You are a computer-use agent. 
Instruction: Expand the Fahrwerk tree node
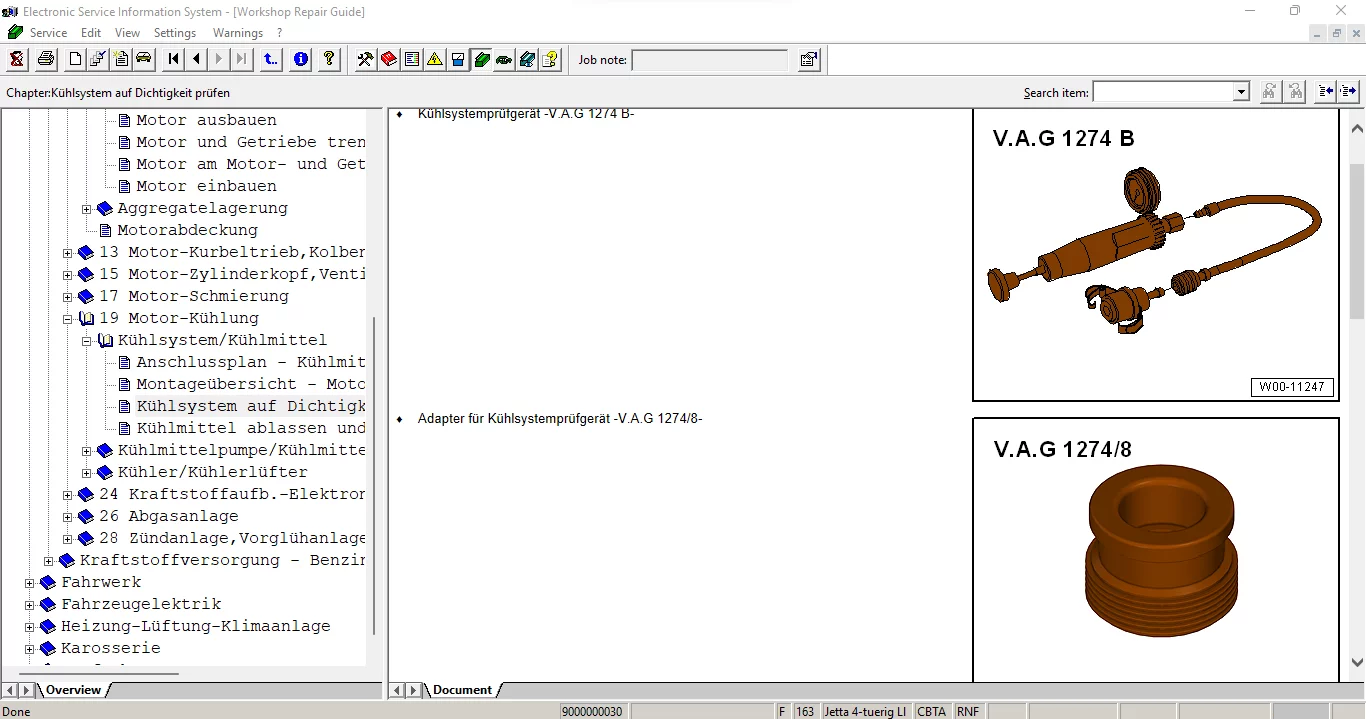pos(28,582)
